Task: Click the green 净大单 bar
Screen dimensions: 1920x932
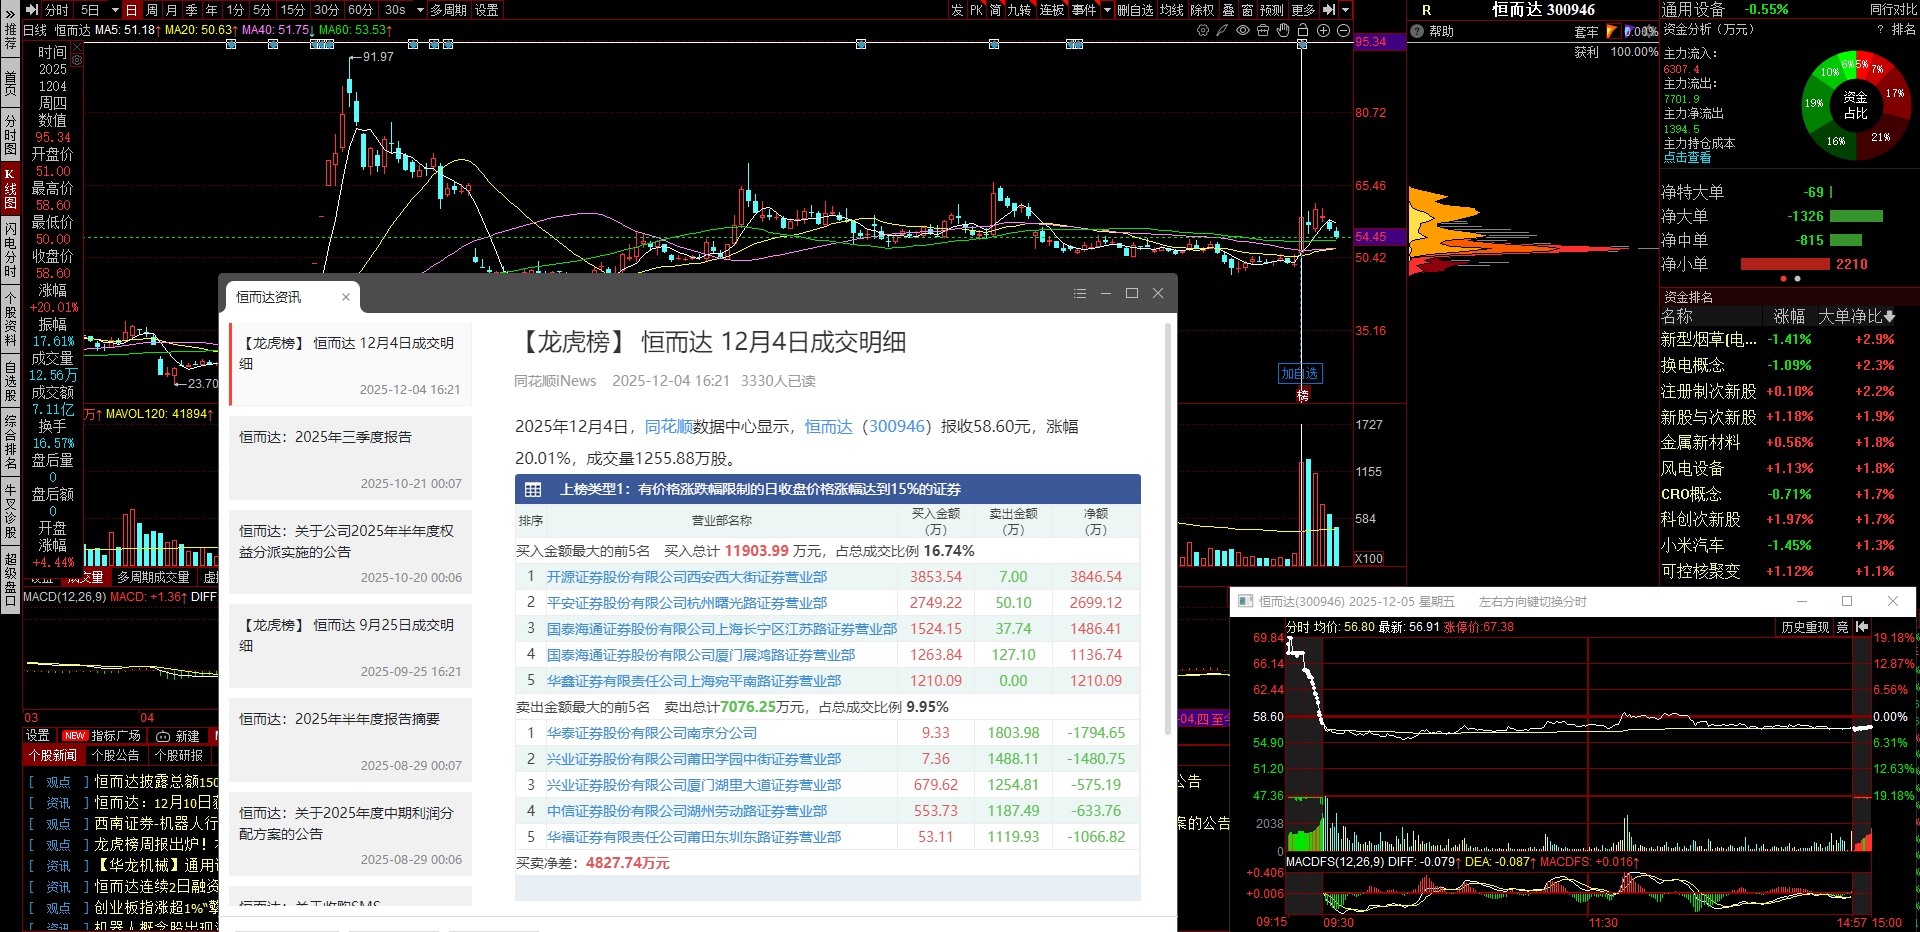Action: tap(1855, 217)
